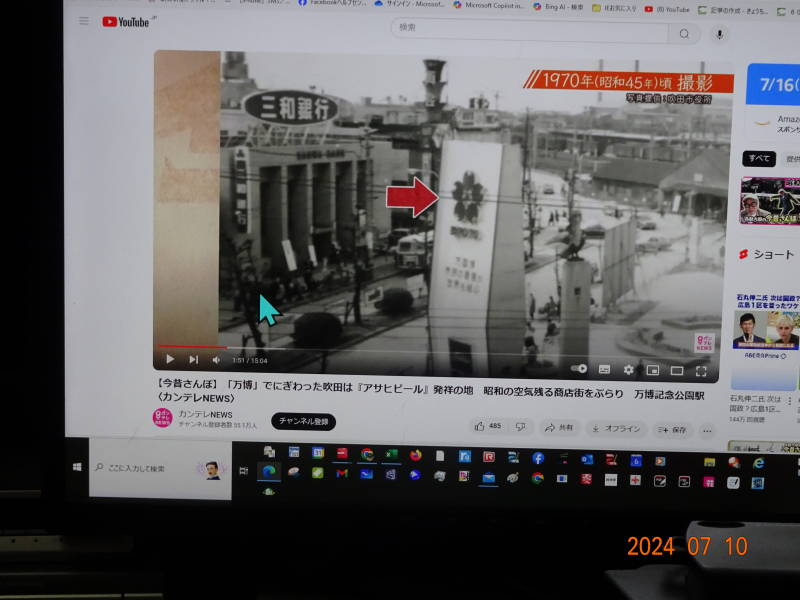
Task: Switch to Microsoft Edge on taskbar
Action: pyautogui.click(x=269, y=471)
